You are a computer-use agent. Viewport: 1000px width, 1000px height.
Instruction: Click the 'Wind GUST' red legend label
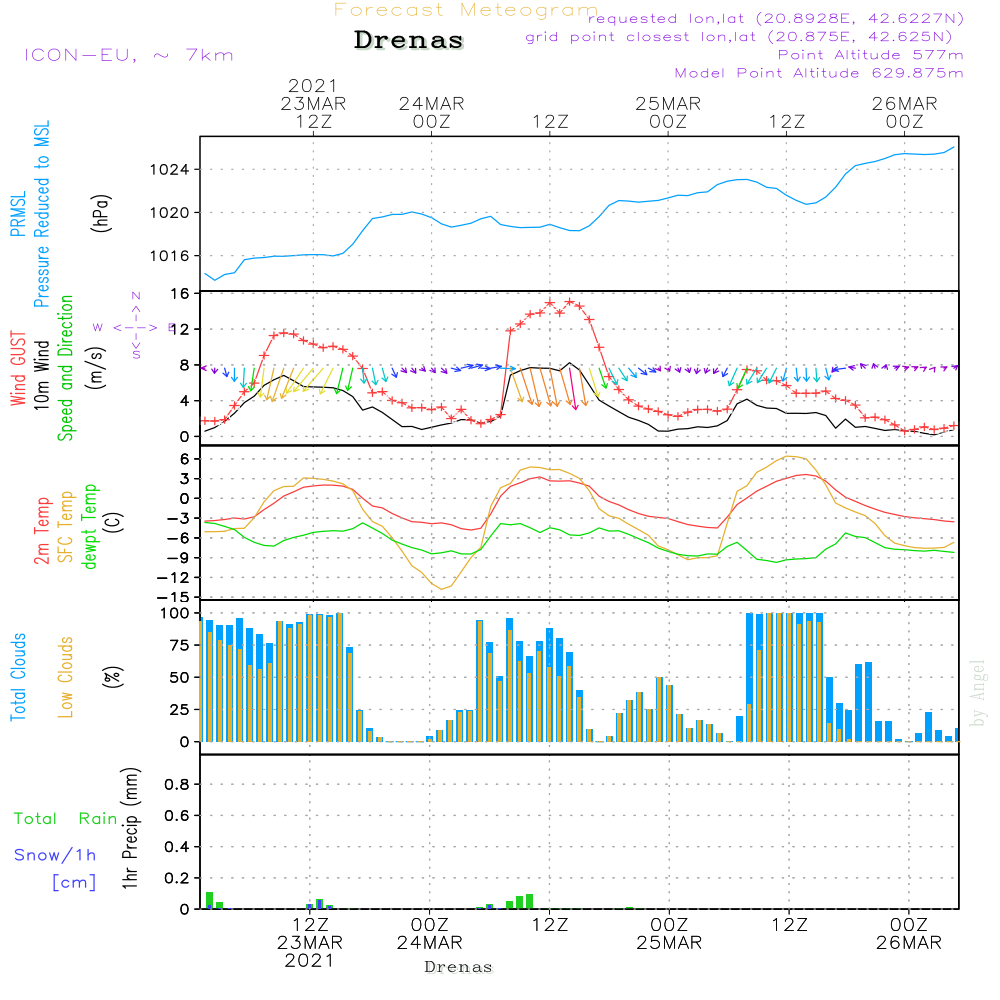tap(18, 368)
